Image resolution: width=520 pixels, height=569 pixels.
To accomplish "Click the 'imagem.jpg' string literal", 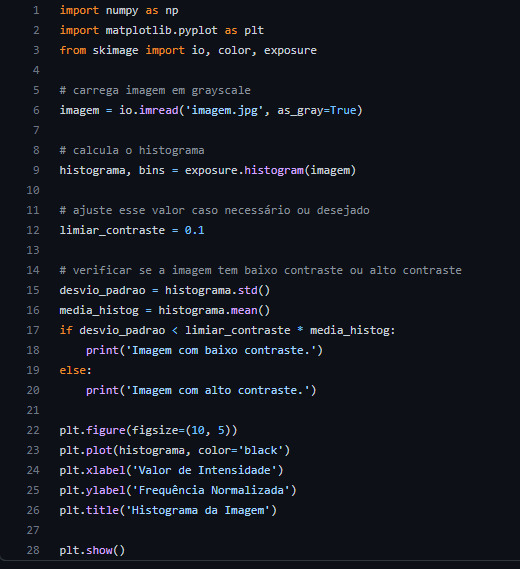I will pyautogui.click(x=224, y=110).
